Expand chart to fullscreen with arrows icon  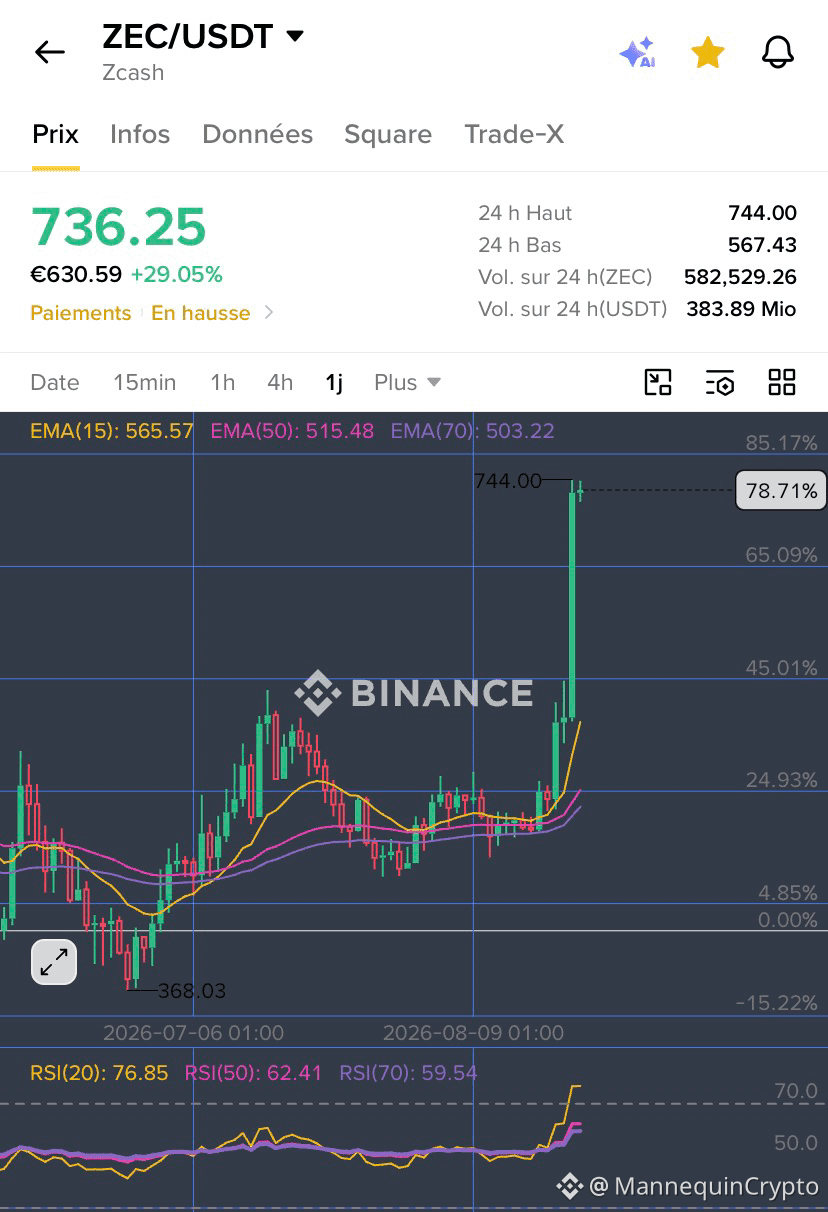pos(54,962)
